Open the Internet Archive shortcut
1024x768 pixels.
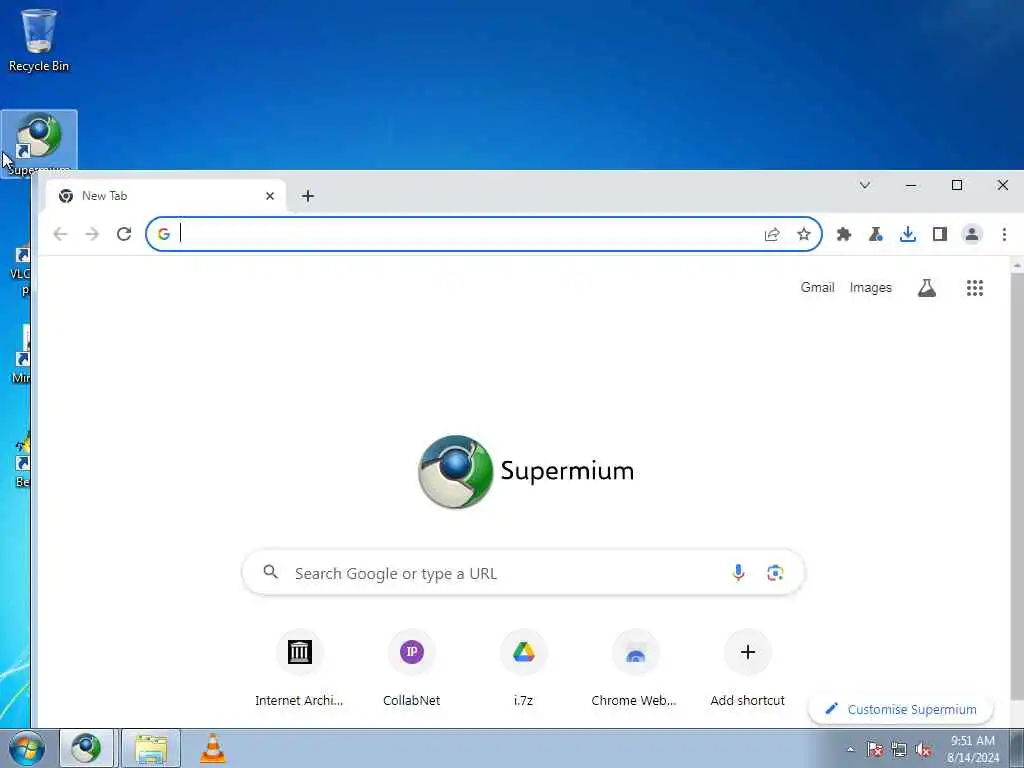[299, 668]
